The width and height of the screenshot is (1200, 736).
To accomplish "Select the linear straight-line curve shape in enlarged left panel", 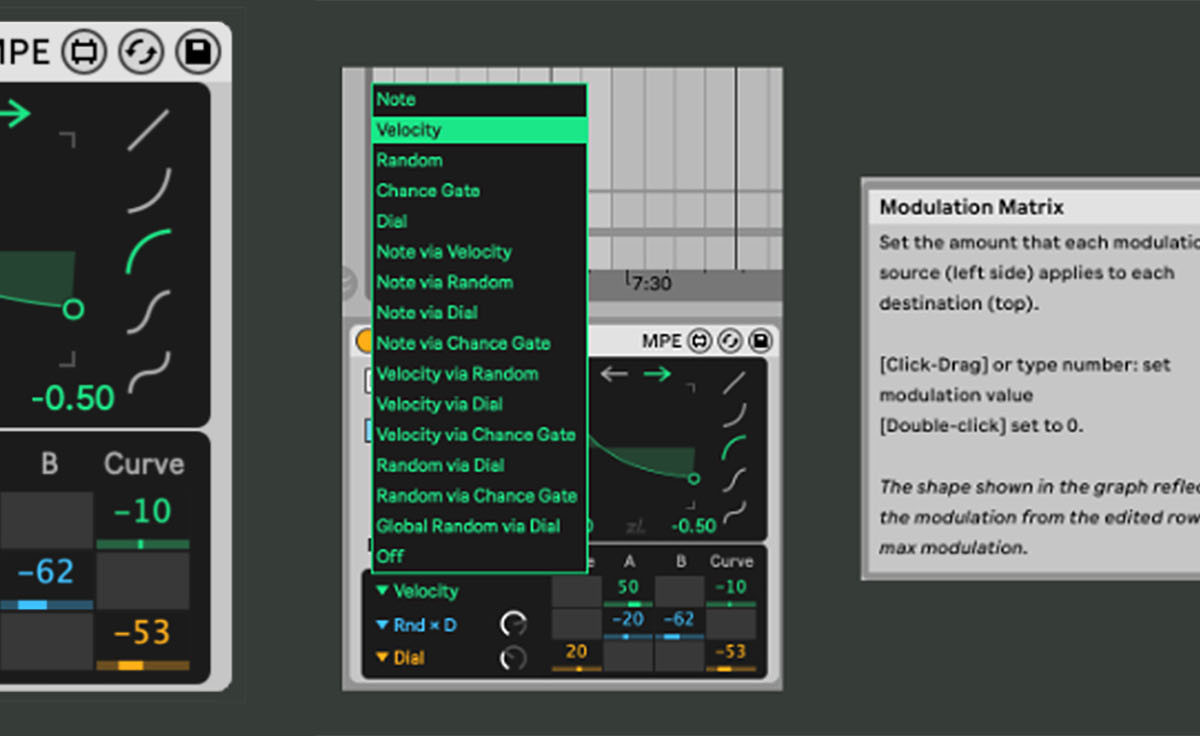I will point(148,130).
